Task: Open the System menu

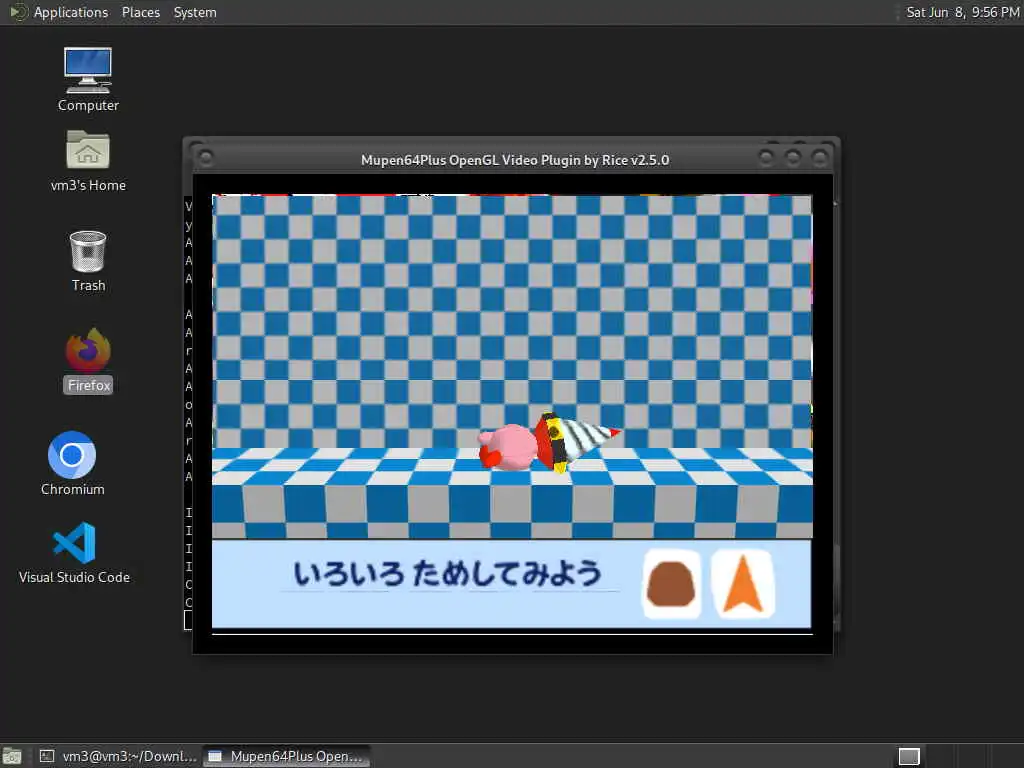Action: (x=195, y=12)
